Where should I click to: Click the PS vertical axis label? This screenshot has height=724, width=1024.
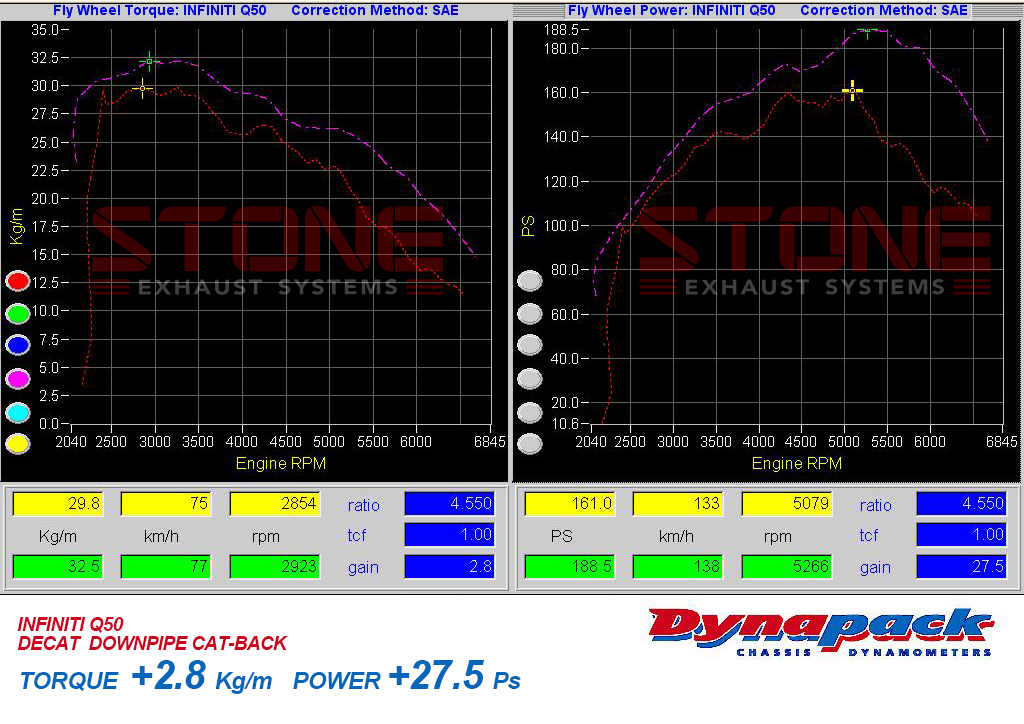pos(528,226)
